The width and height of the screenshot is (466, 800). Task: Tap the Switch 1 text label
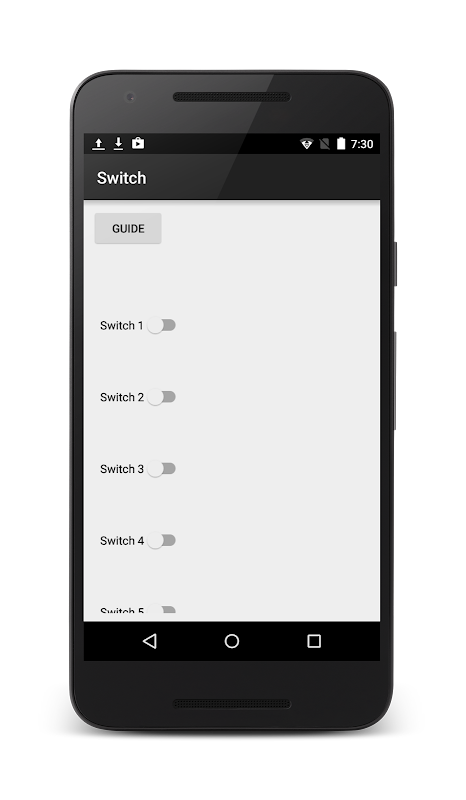[121, 326]
